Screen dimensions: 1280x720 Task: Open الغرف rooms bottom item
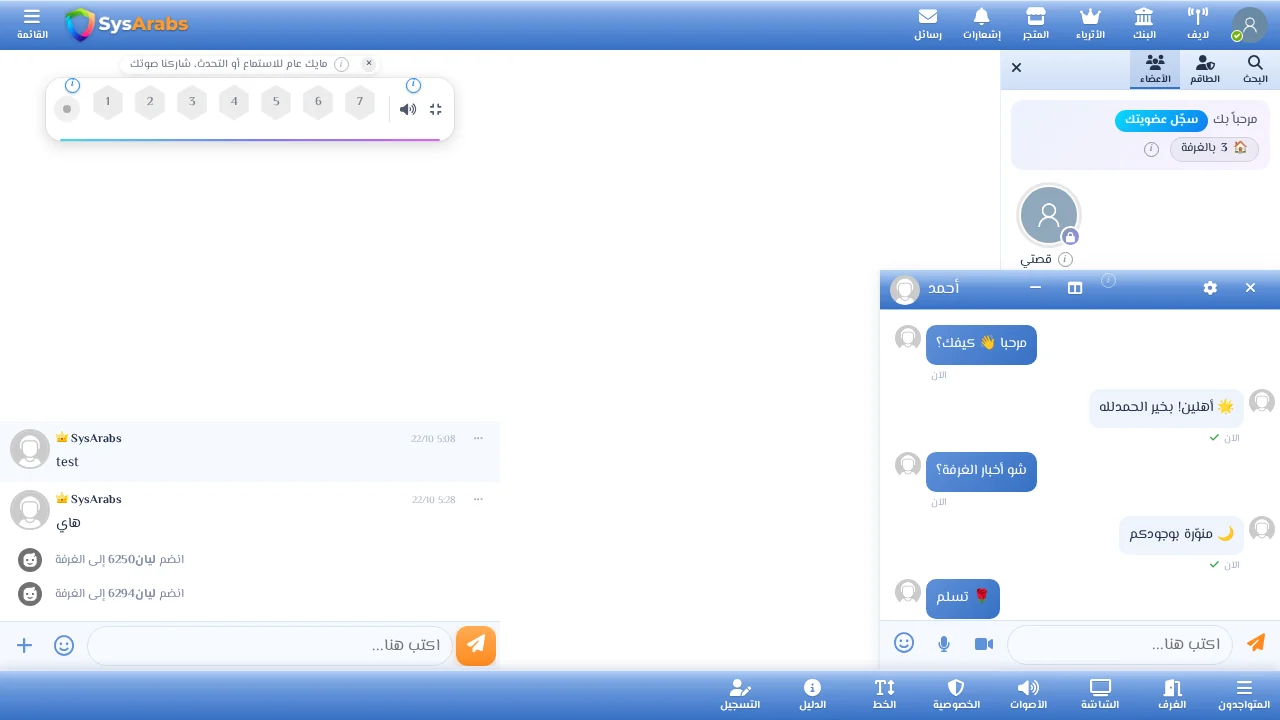(x=1172, y=695)
